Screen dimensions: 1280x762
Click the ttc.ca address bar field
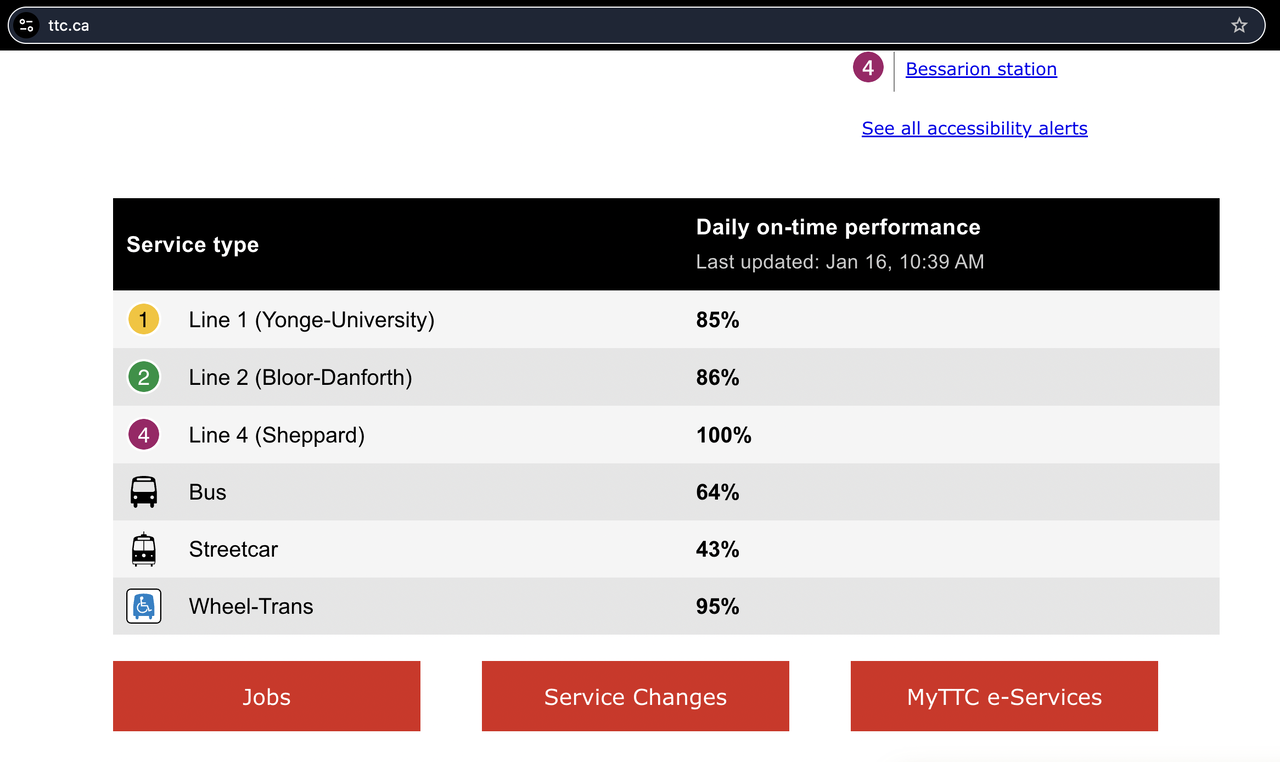point(600,26)
